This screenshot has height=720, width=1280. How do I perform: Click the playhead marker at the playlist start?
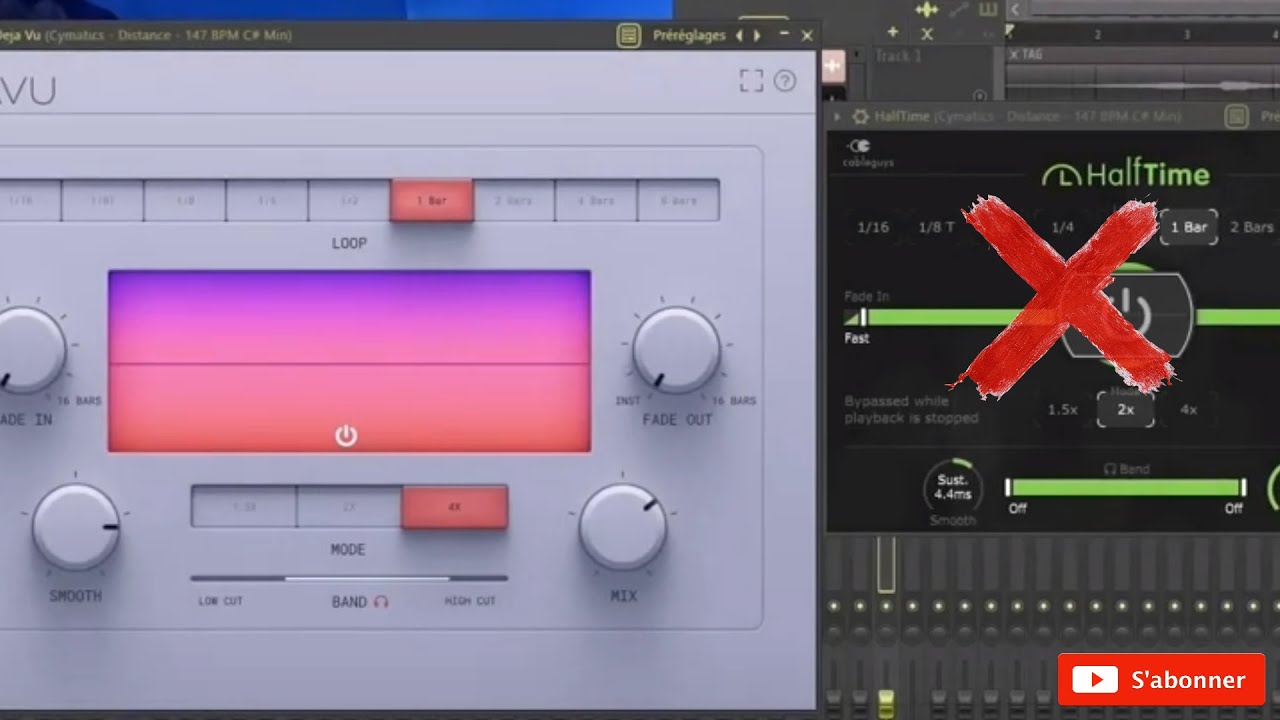(x=1010, y=31)
